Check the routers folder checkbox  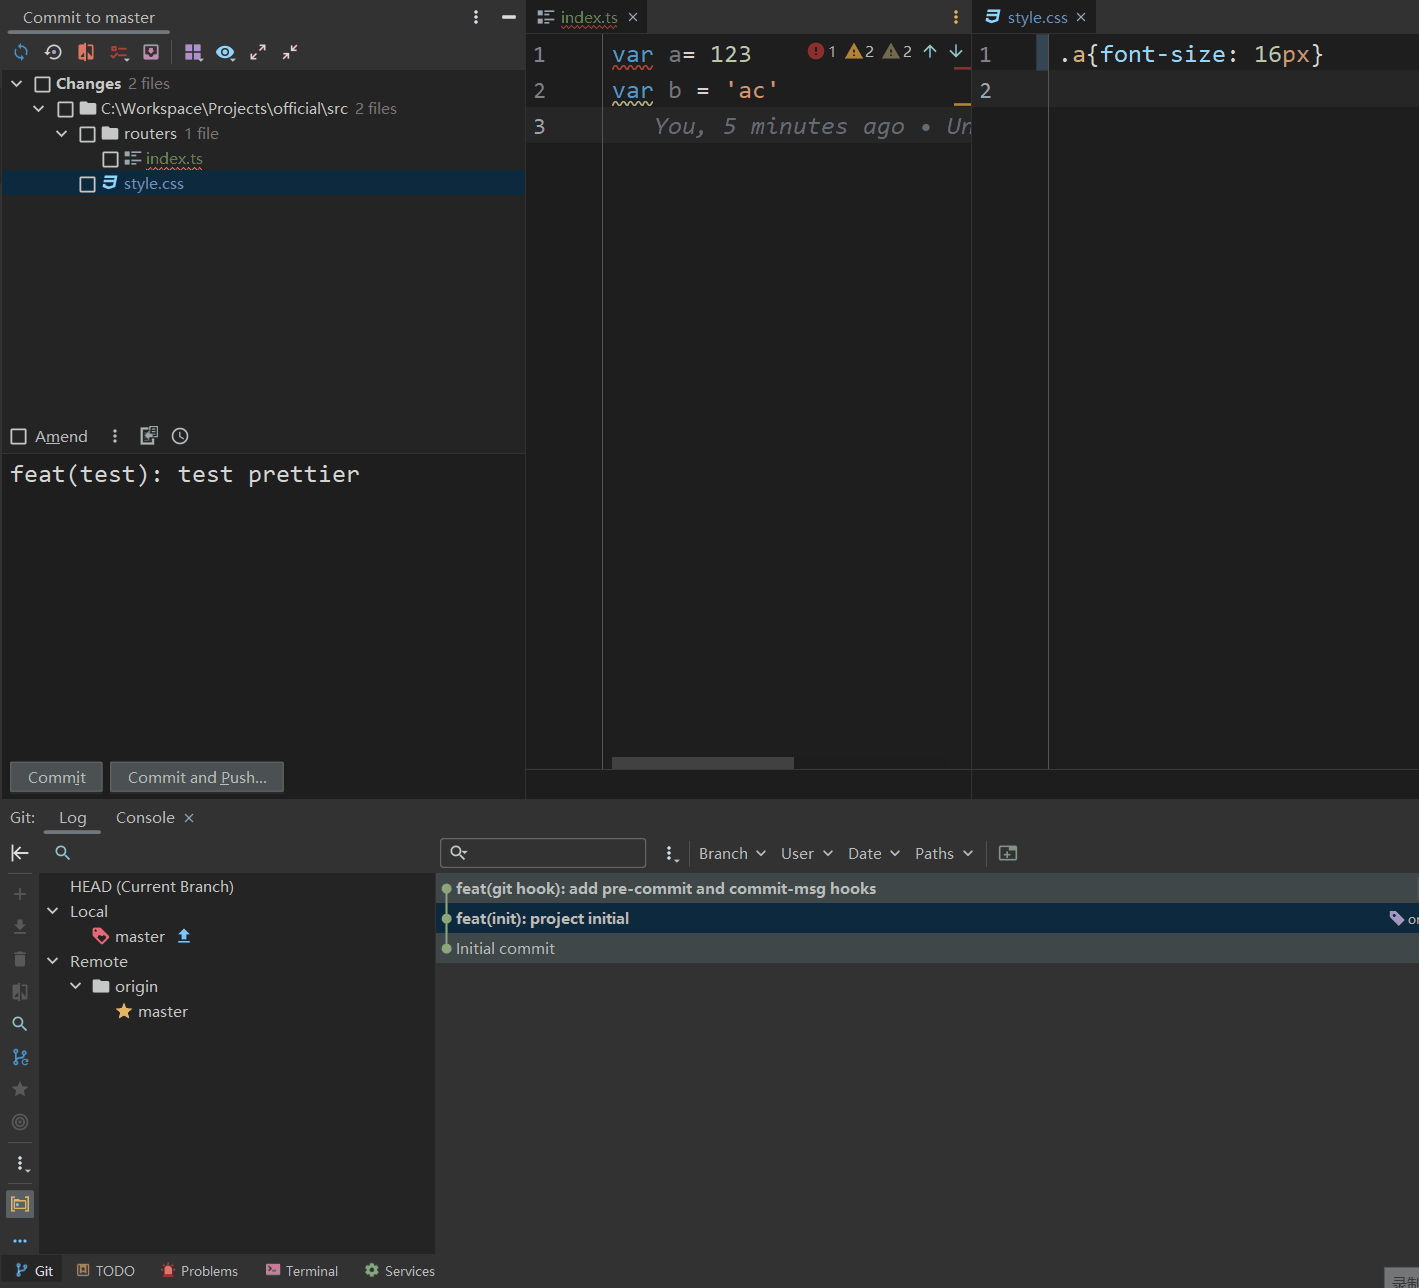pos(88,134)
